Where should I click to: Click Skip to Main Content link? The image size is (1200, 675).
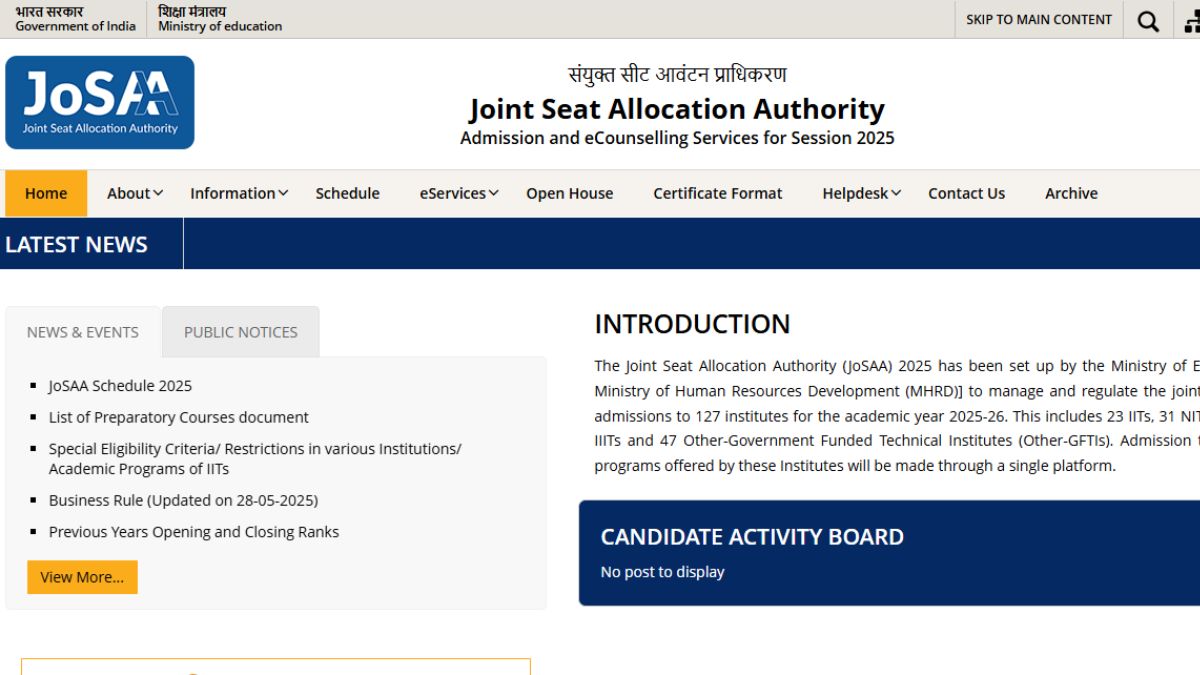click(1039, 19)
